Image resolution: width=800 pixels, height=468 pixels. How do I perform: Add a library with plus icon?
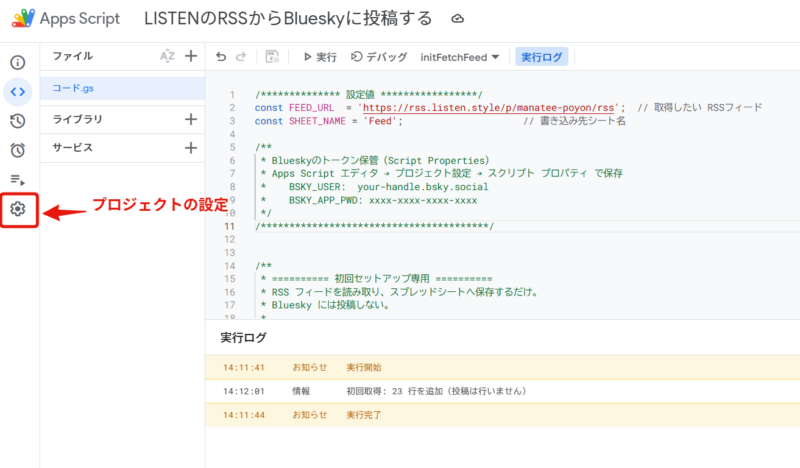coord(191,119)
